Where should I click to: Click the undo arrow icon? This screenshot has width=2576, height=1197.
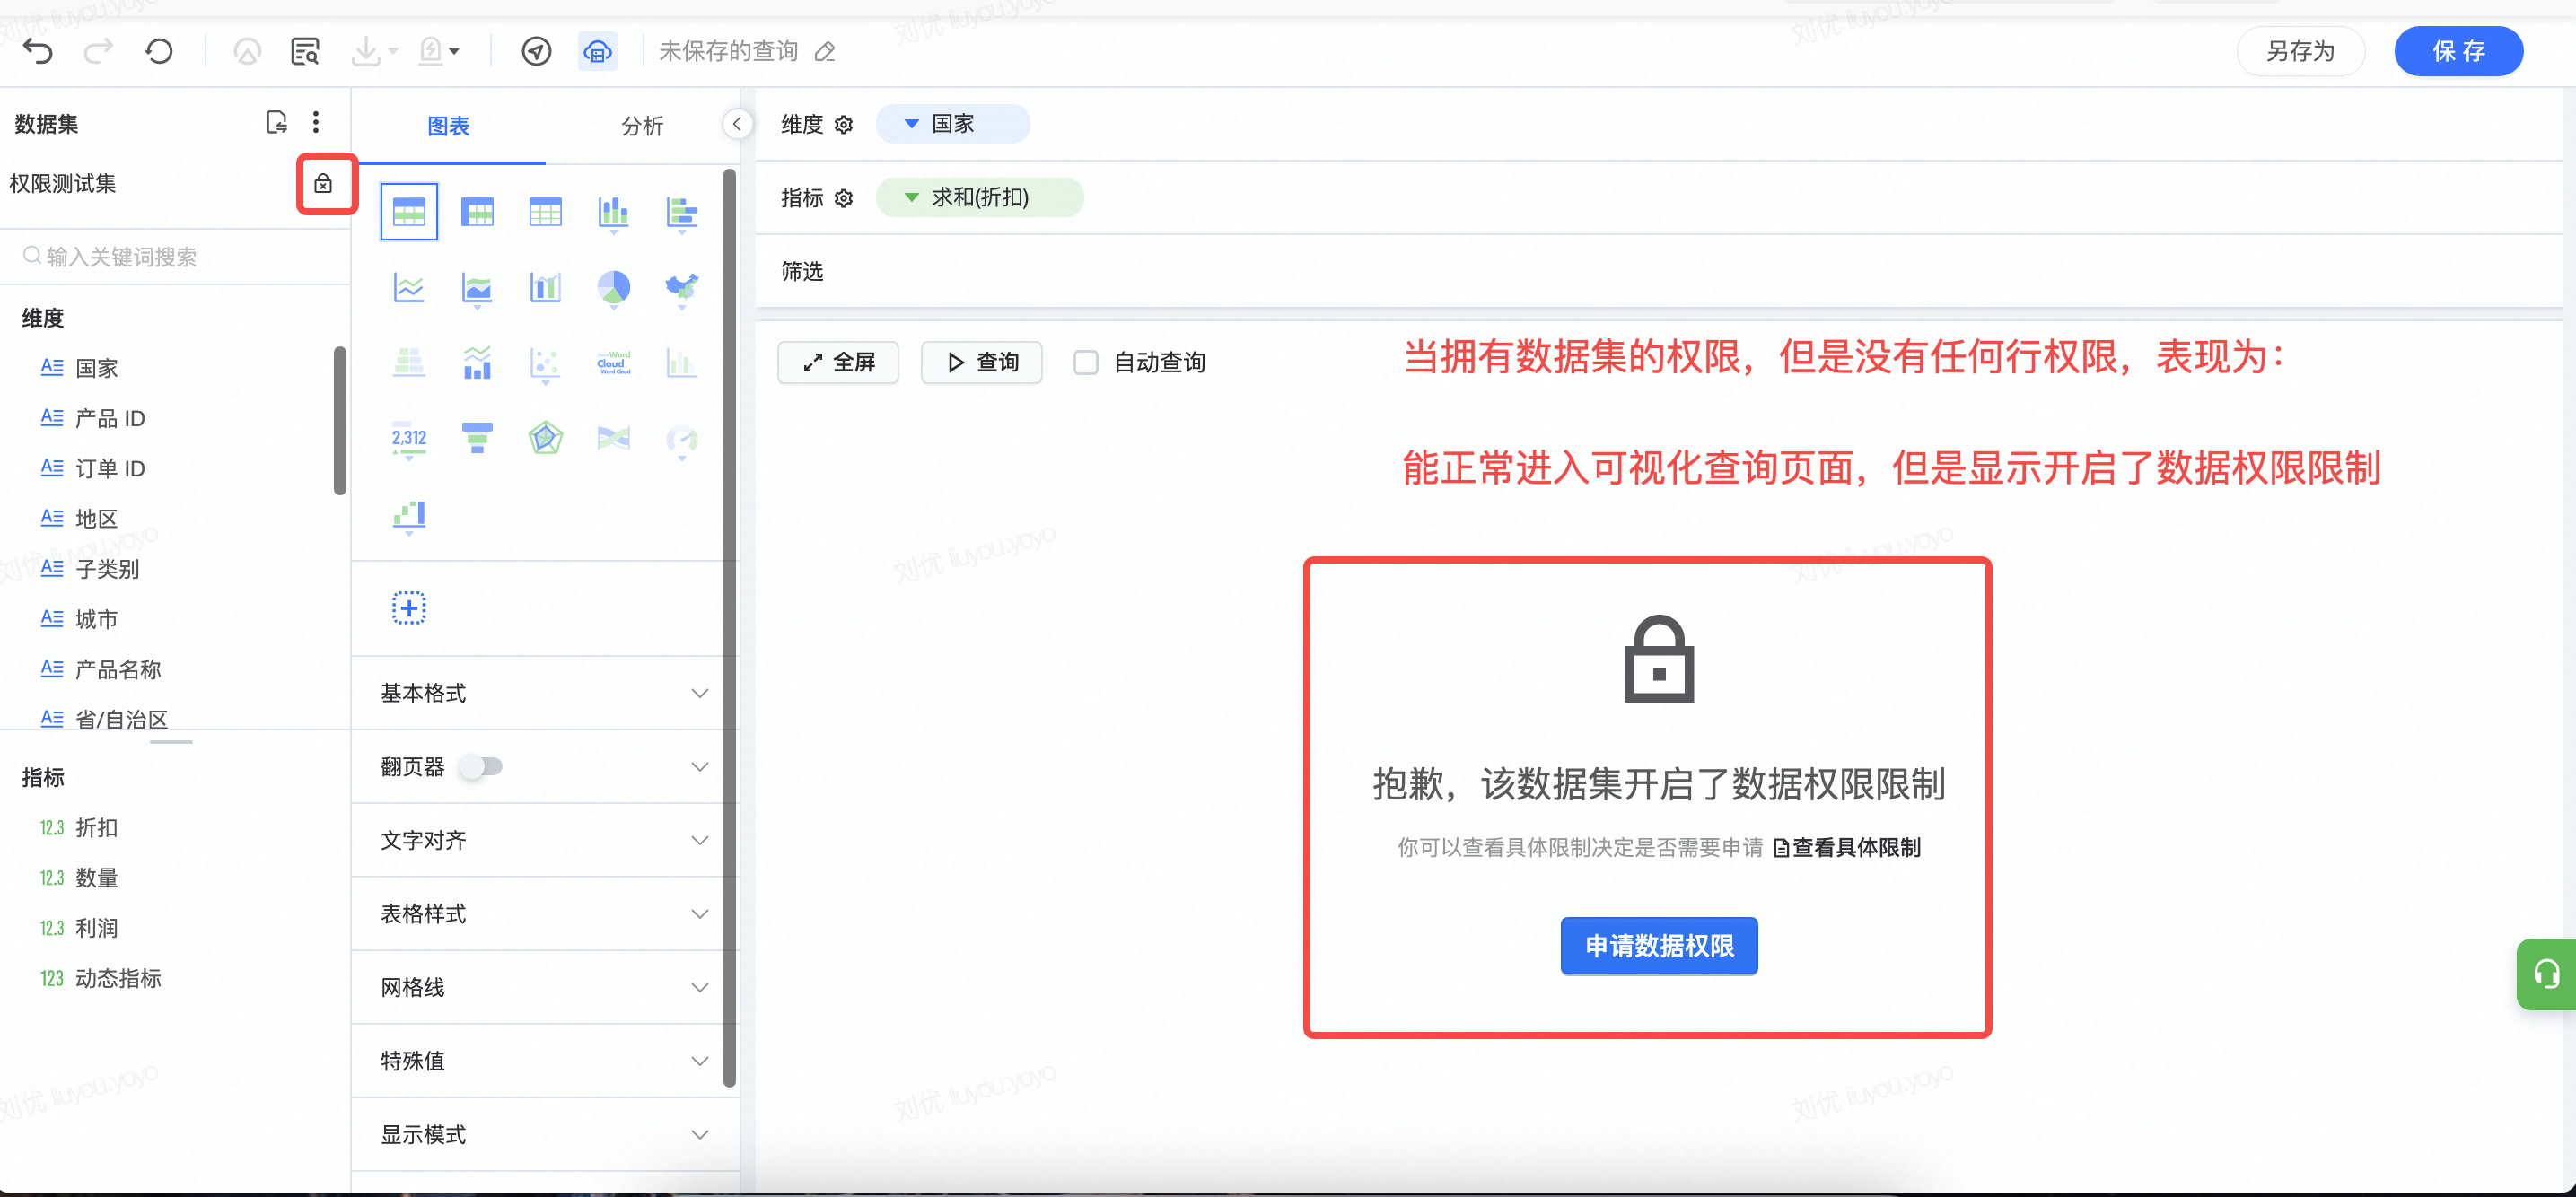pos(37,51)
